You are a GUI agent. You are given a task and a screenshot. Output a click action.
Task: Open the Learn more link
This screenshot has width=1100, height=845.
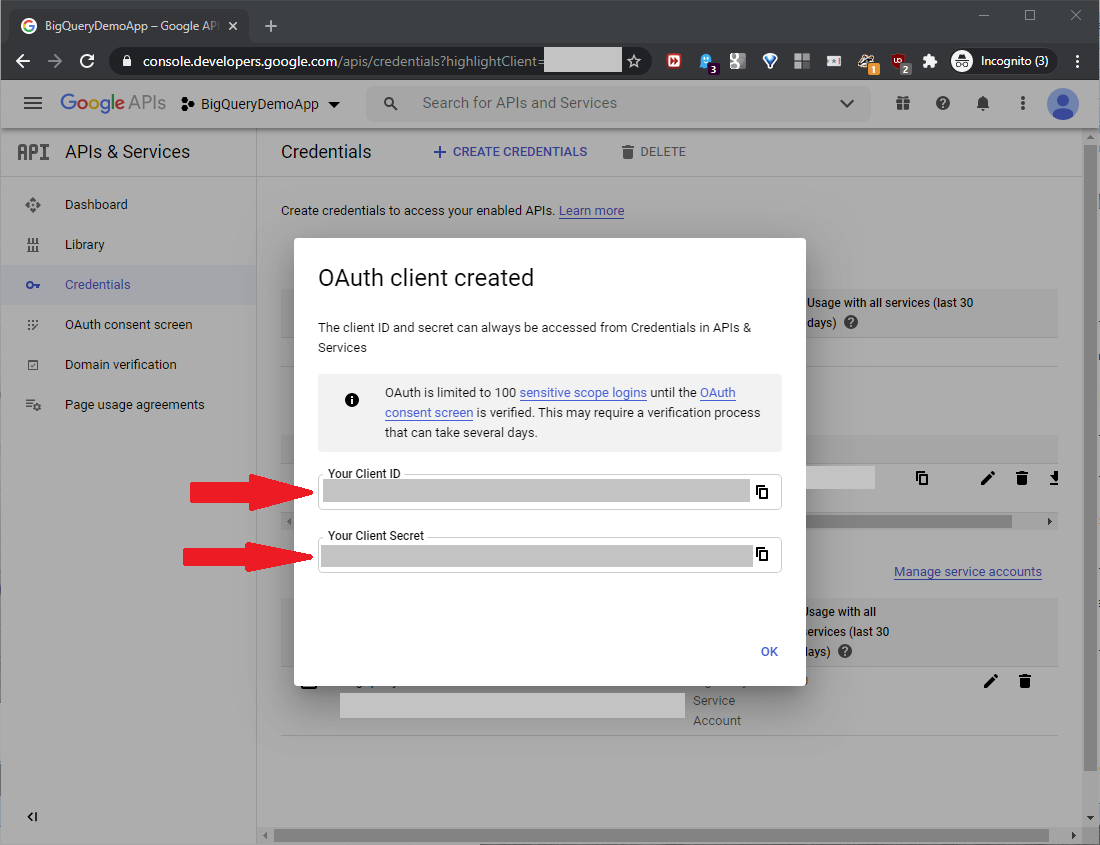coord(591,211)
